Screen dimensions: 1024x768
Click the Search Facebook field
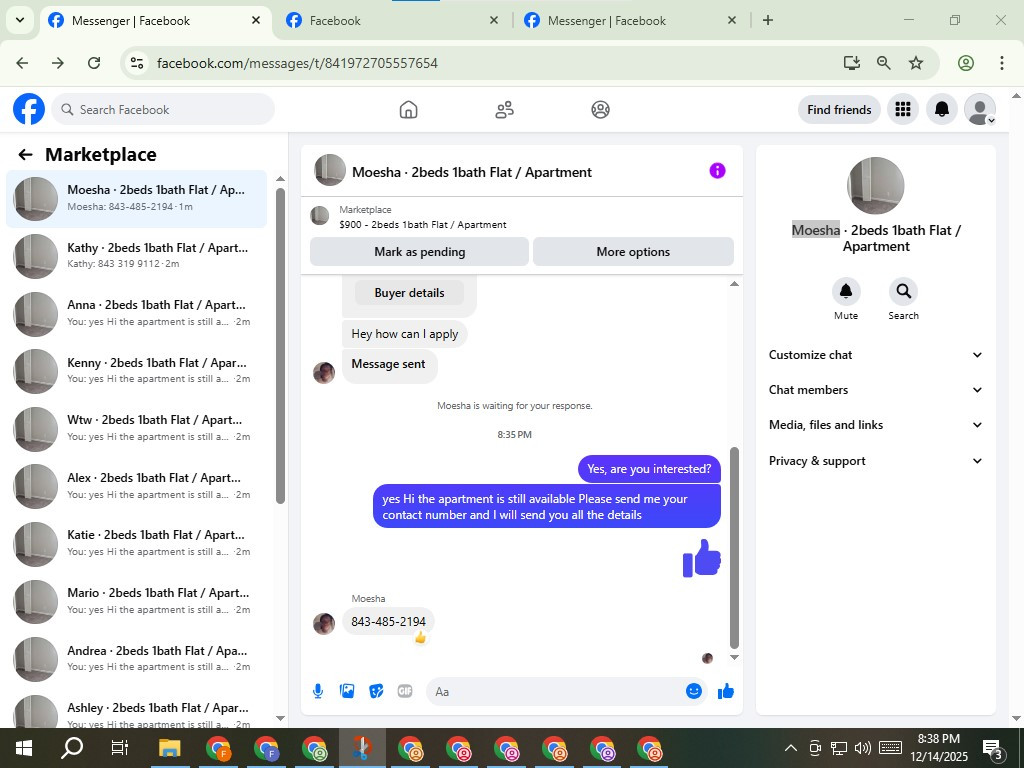[163, 110]
